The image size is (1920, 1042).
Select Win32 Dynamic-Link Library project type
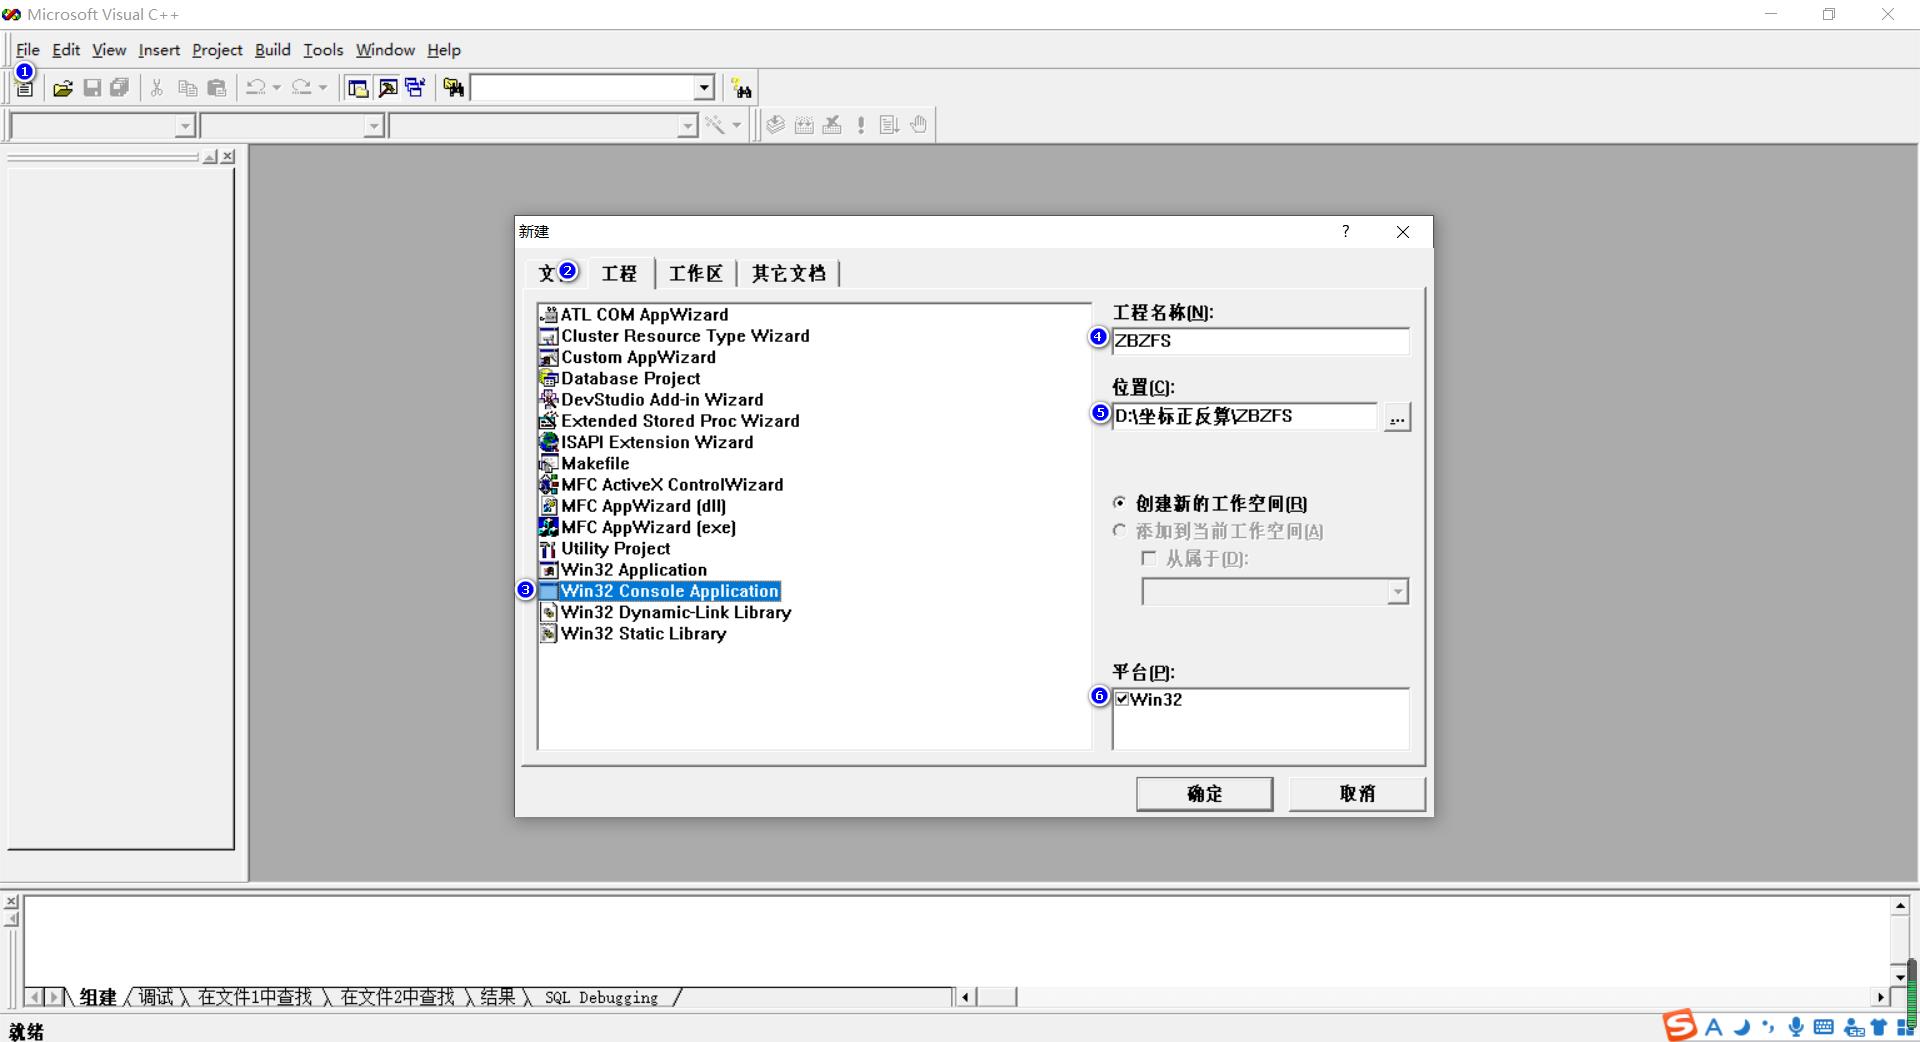(x=665, y=612)
